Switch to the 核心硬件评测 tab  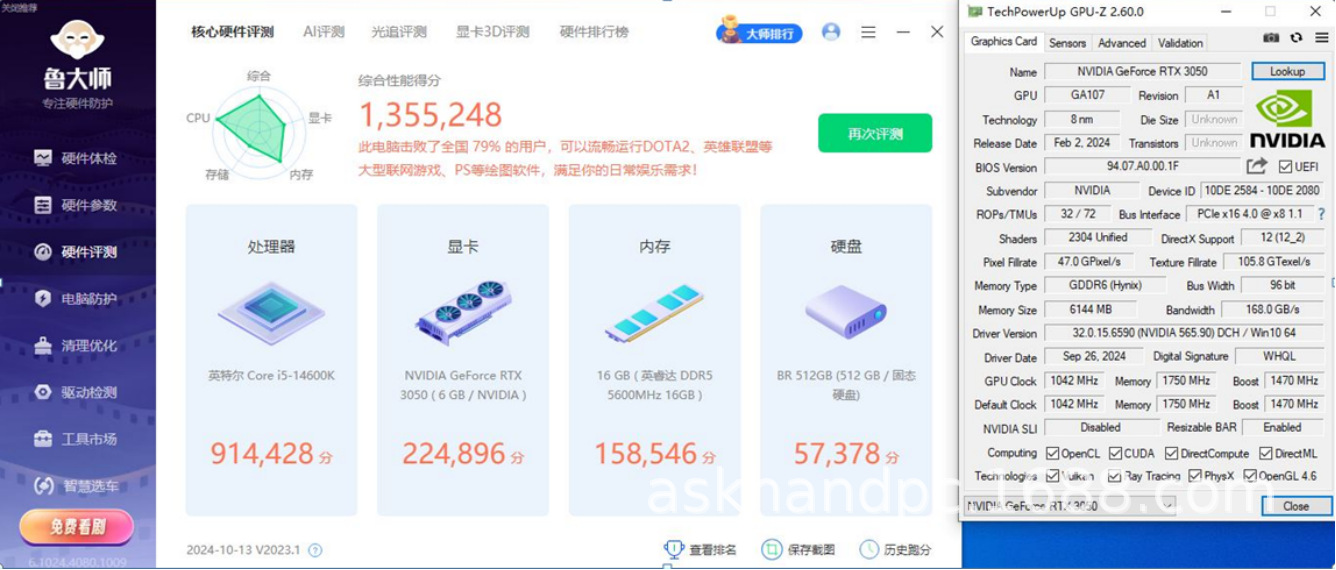pos(233,32)
